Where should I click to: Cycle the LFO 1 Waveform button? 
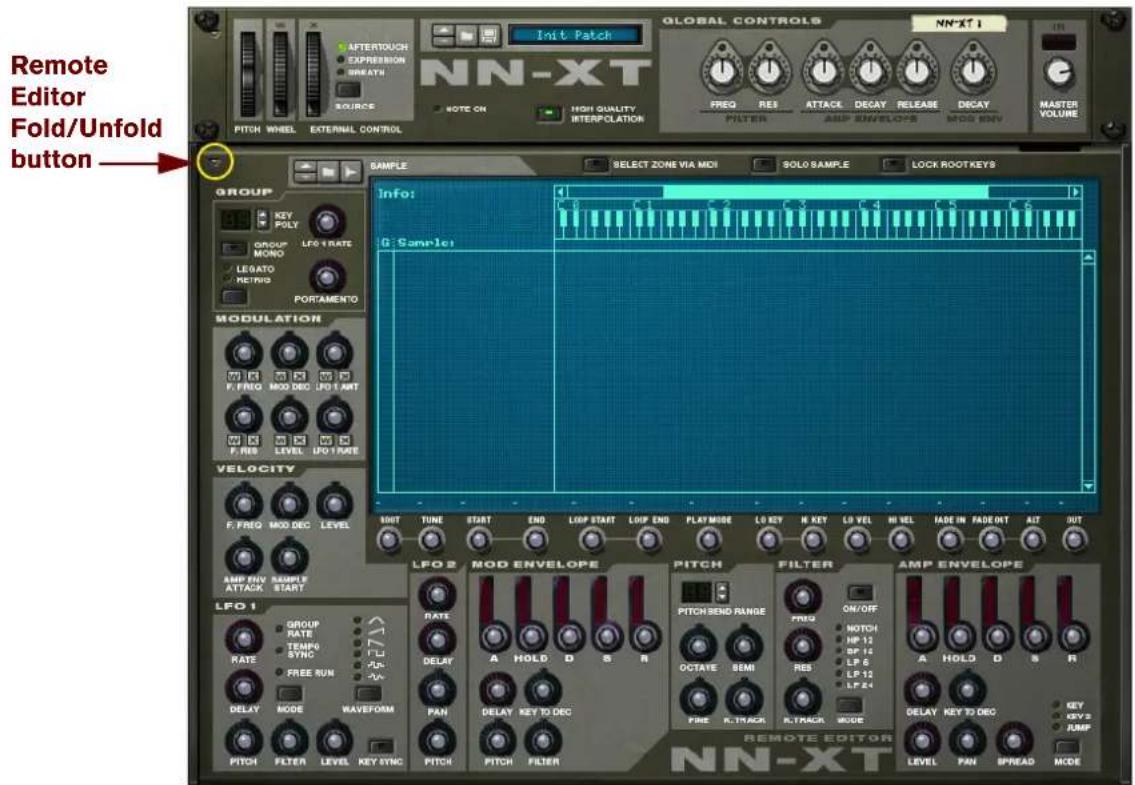pyautogui.click(x=368, y=693)
